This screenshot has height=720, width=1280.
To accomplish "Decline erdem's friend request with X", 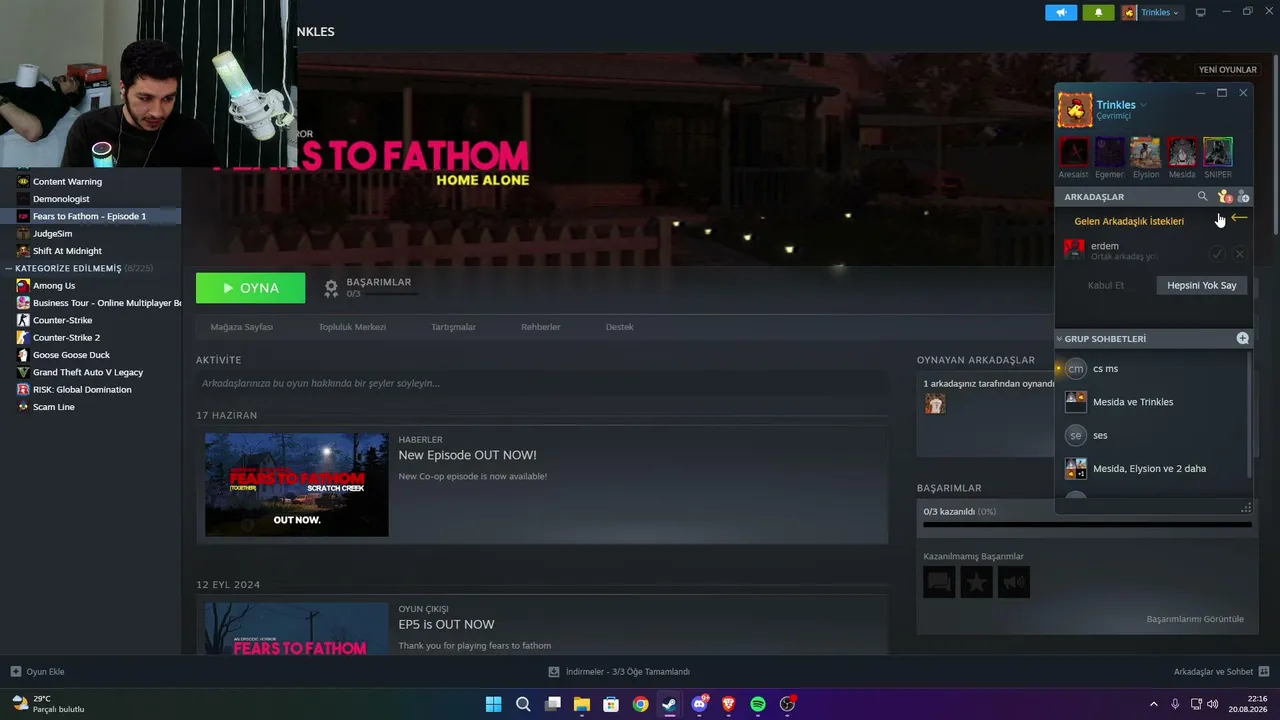I will pos(1240,254).
